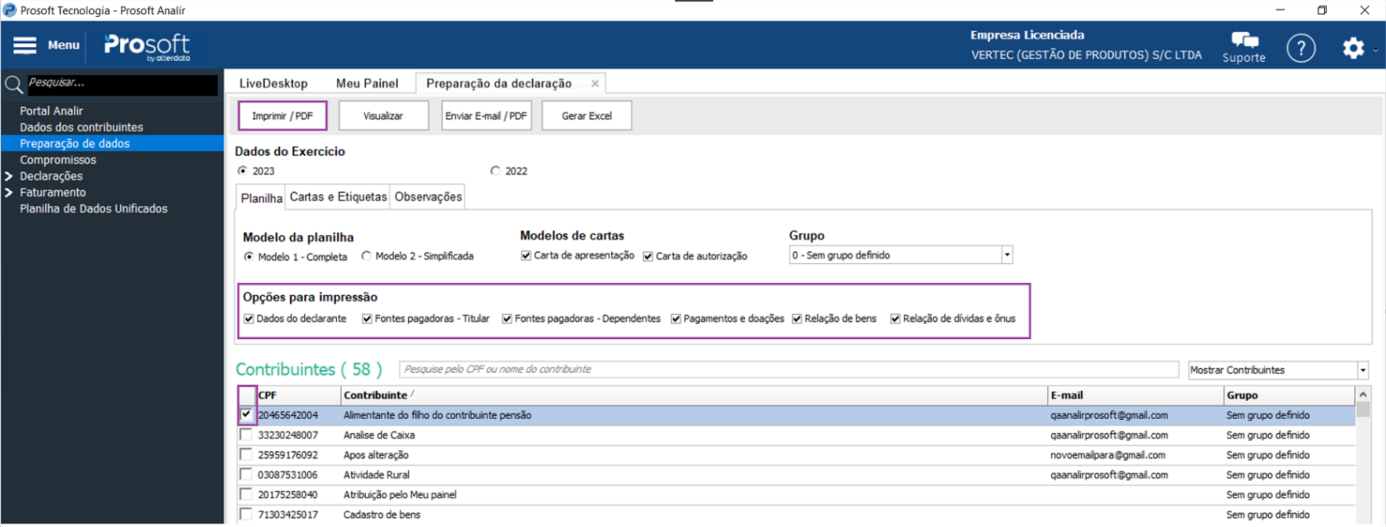
Task: Check the Atividade Rural row checkbox
Action: coord(247,475)
